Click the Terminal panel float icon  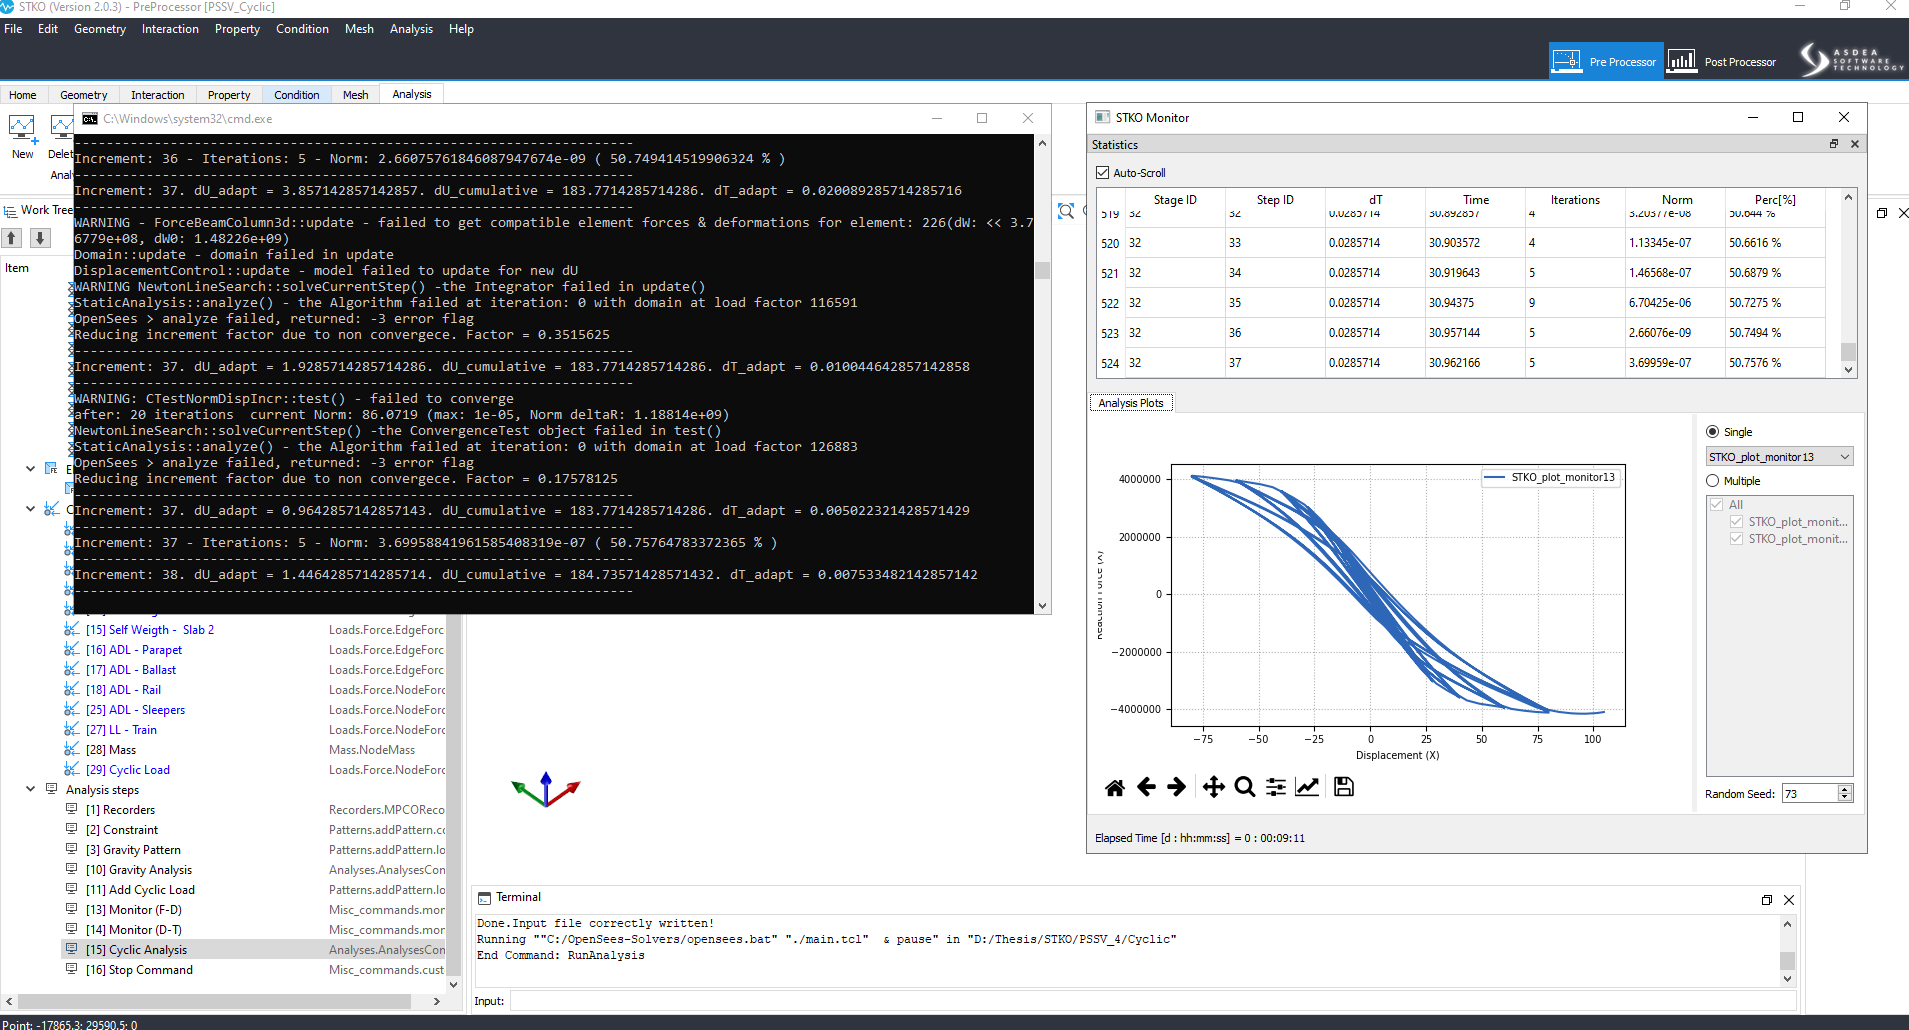click(1767, 900)
